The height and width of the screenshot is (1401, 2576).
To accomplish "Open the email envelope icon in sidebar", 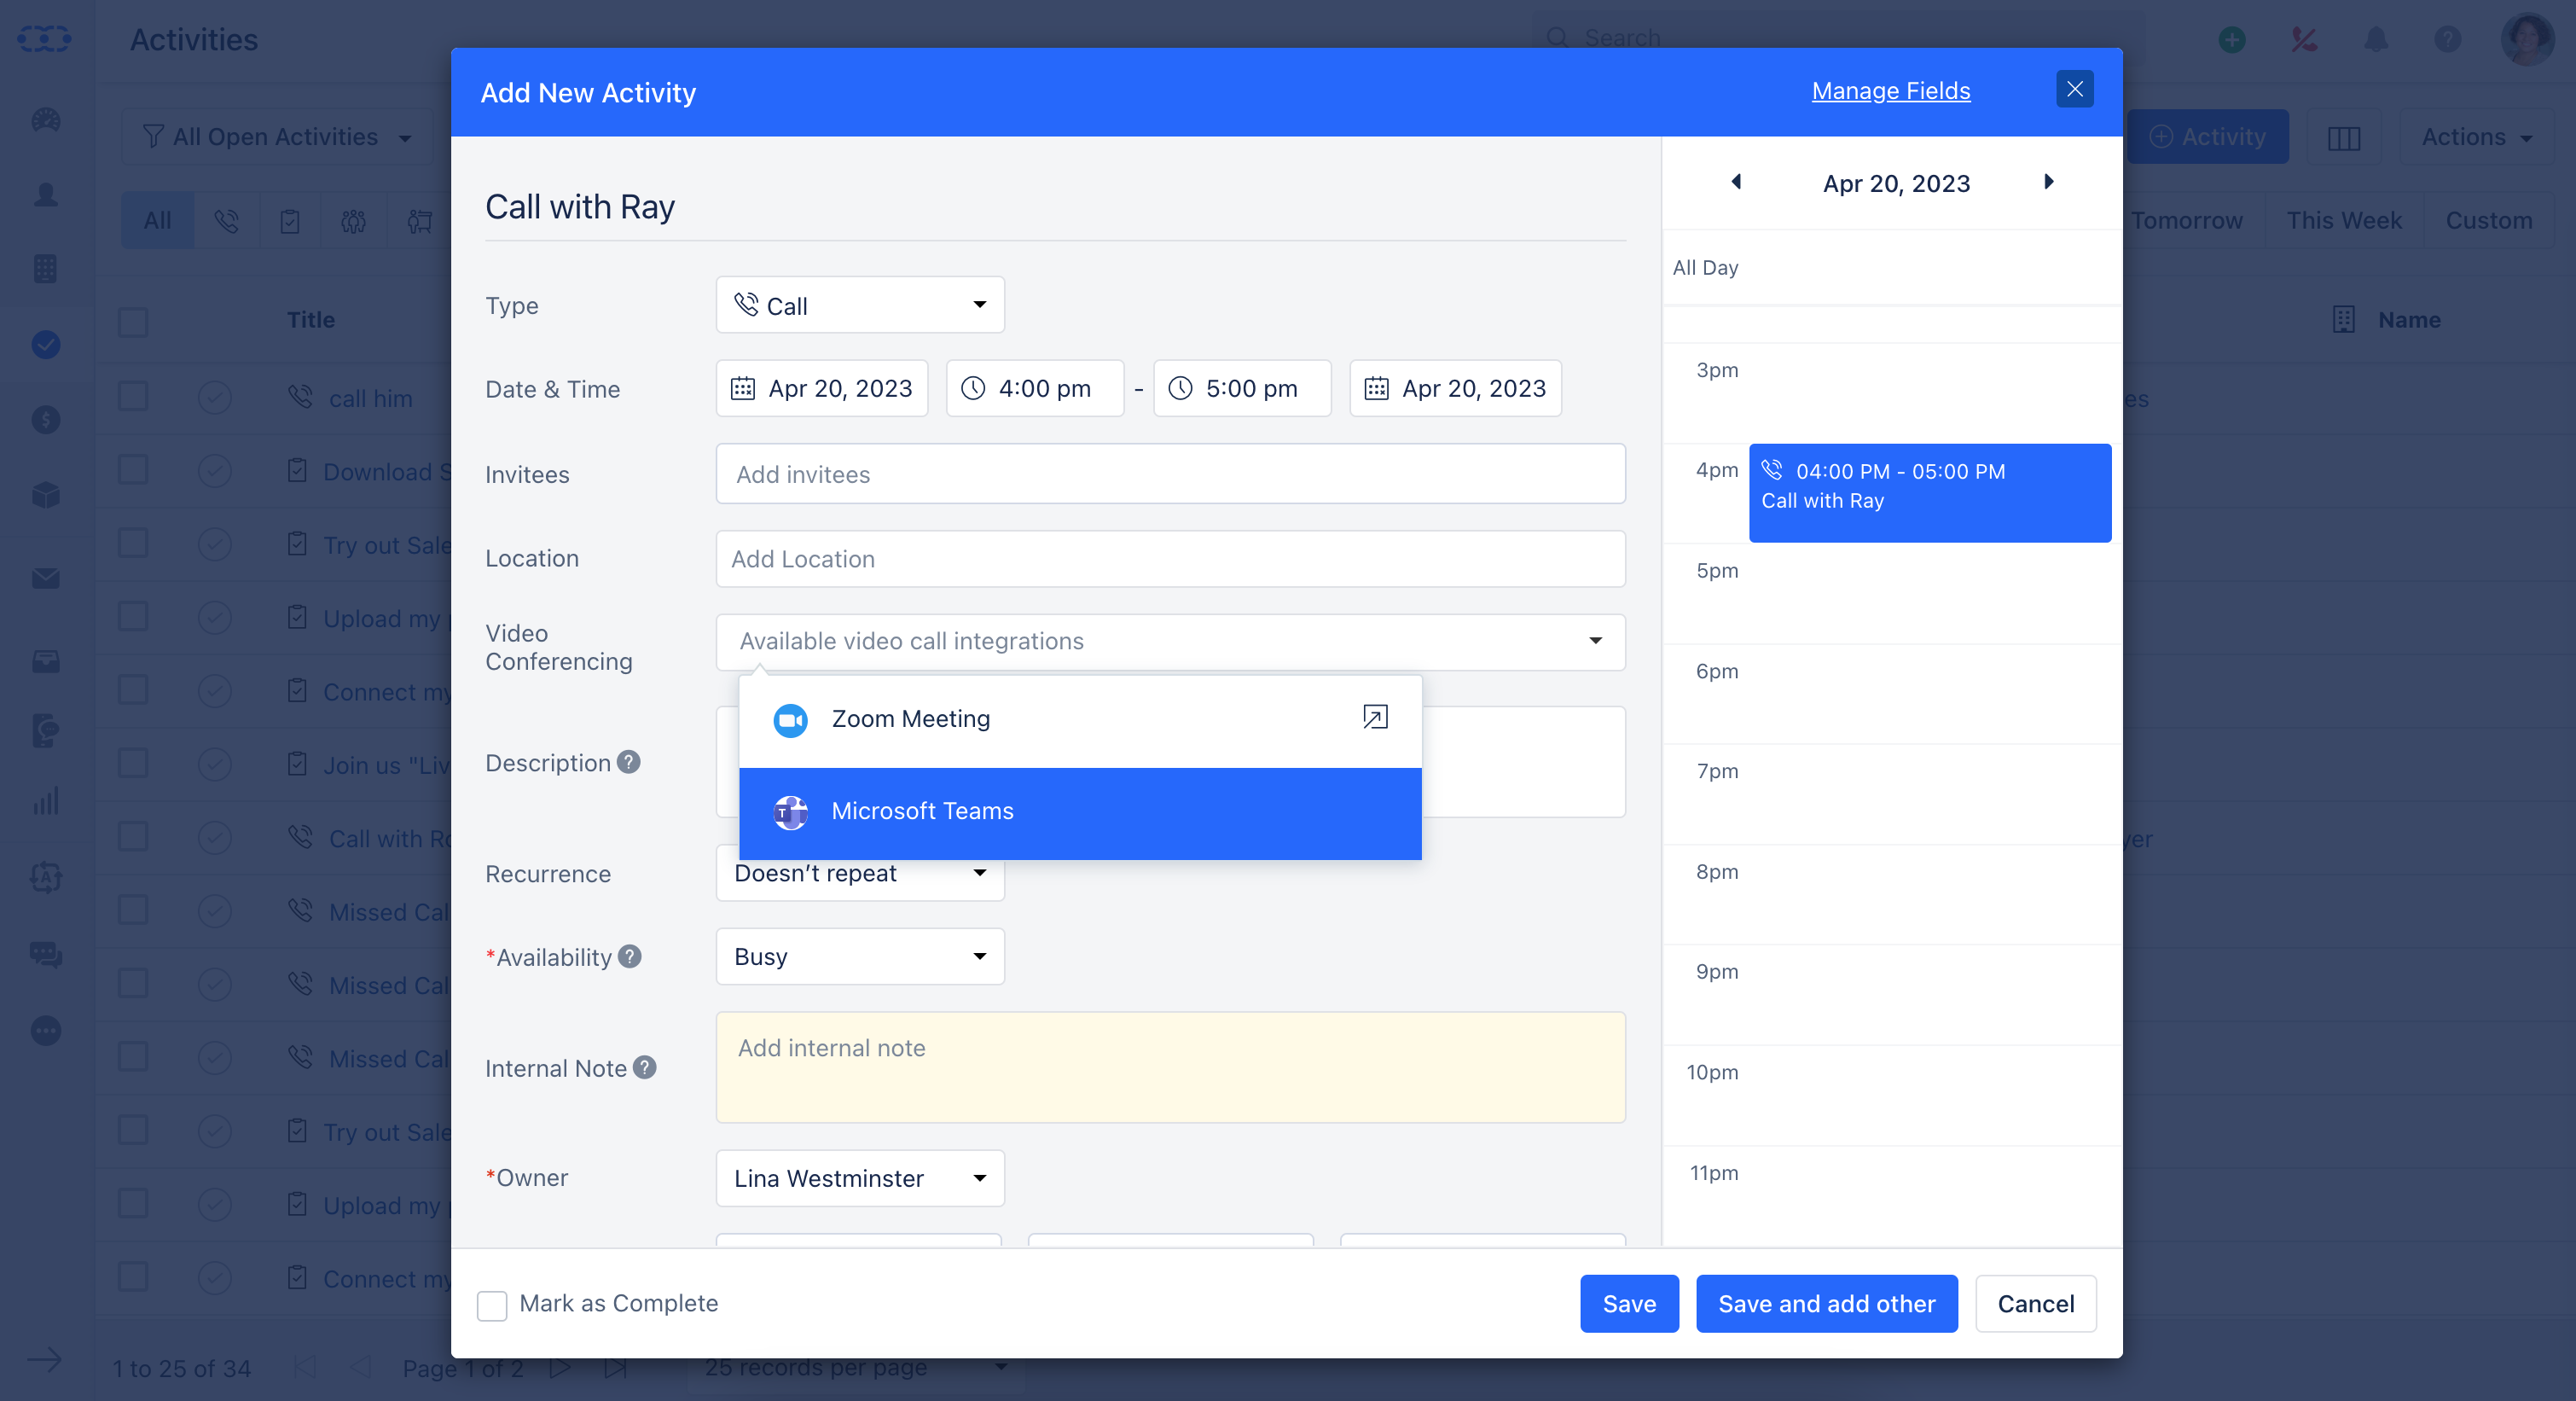I will [45, 578].
